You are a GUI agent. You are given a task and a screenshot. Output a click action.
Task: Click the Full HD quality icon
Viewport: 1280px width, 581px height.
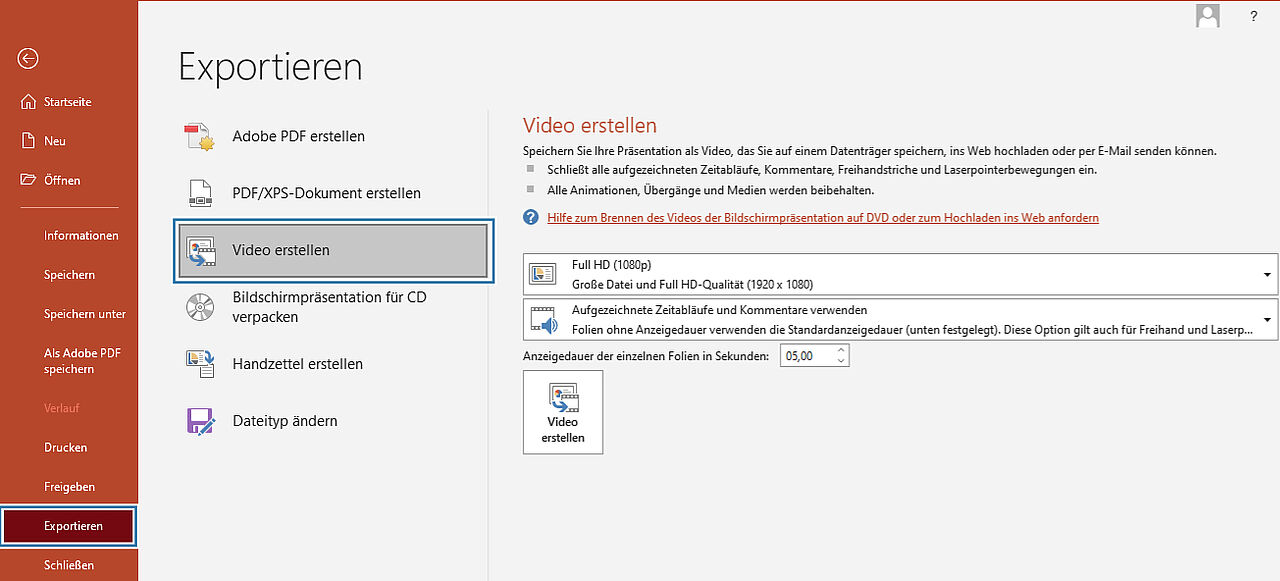point(543,273)
